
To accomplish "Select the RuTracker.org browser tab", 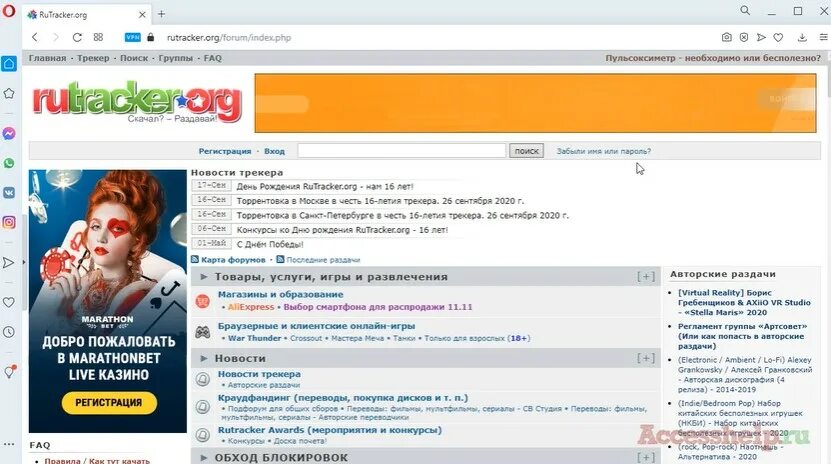I will (x=87, y=15).
